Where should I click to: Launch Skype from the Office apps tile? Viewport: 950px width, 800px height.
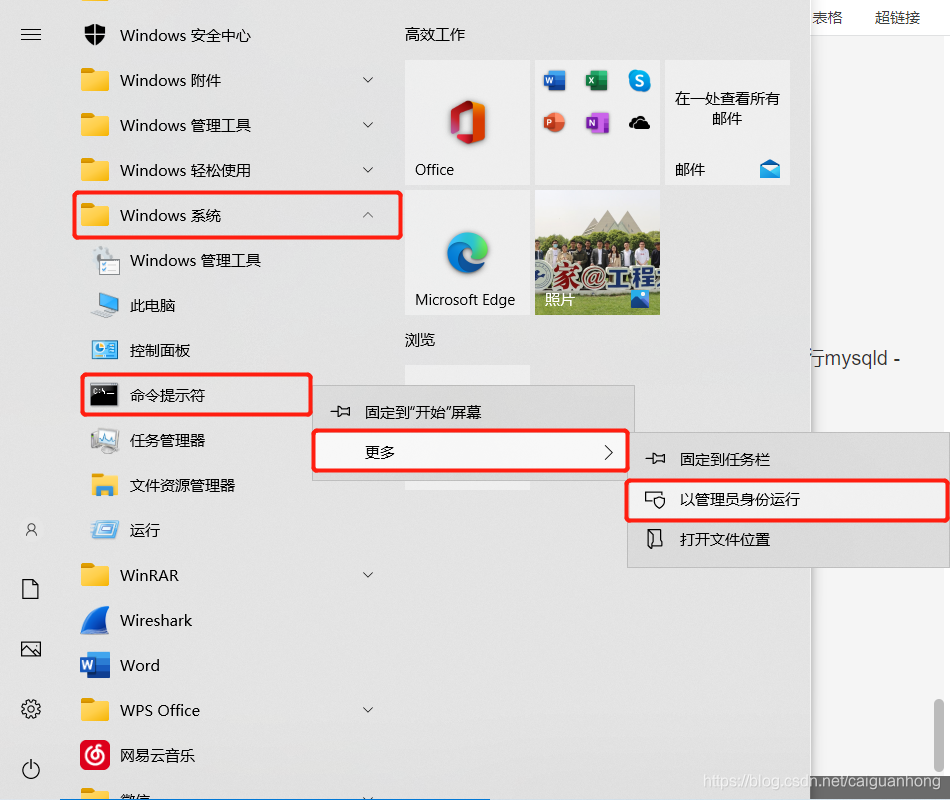[x=639, y=81]
